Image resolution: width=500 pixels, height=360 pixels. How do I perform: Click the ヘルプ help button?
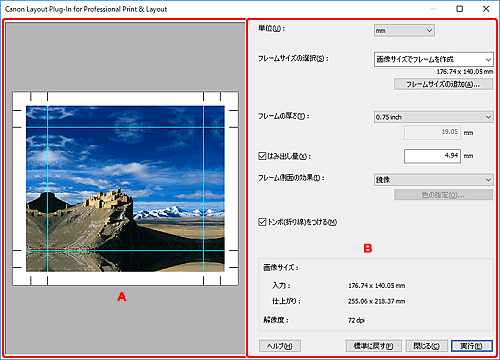pyautogui.click(x=280, y=346)
